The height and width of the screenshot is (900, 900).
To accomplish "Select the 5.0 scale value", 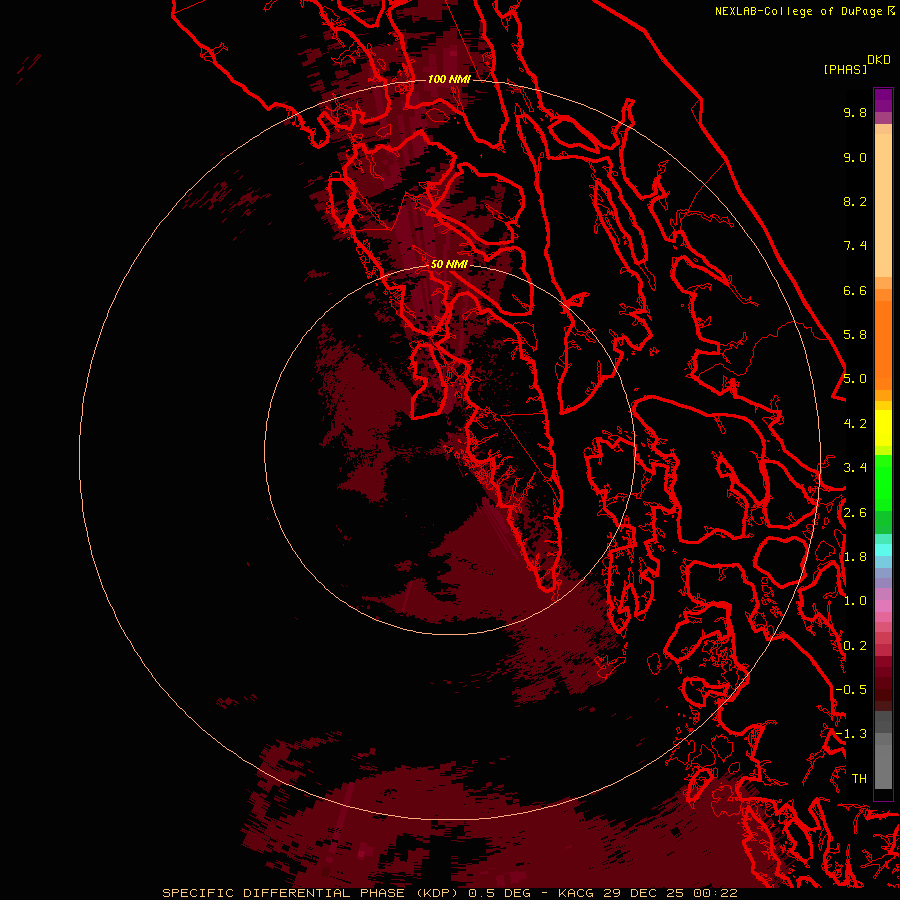I will tap(855, 379).
